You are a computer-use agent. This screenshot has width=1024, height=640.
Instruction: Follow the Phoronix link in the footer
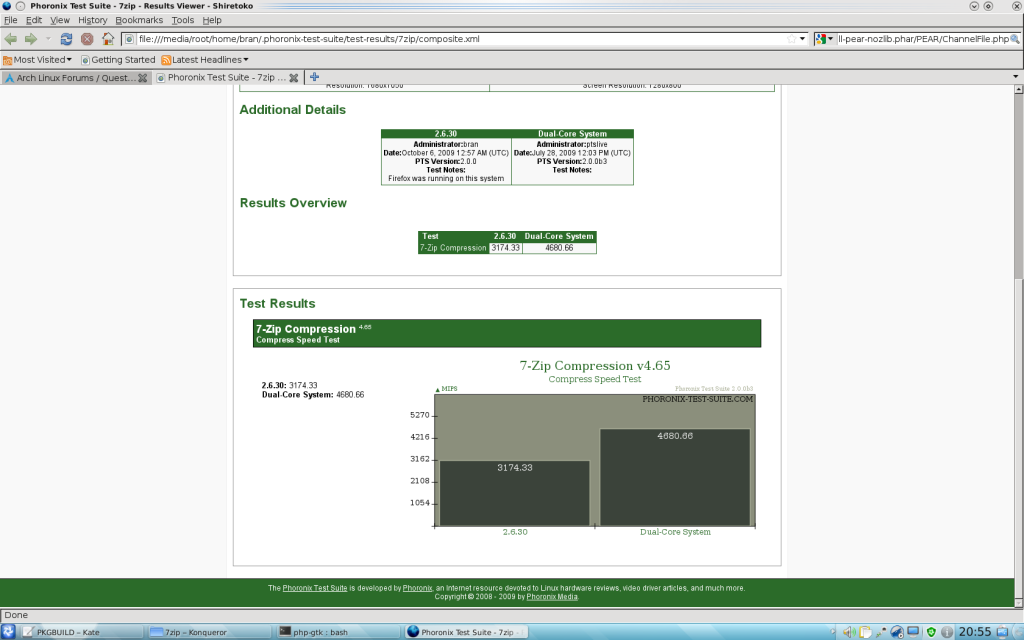pos(417,588)
